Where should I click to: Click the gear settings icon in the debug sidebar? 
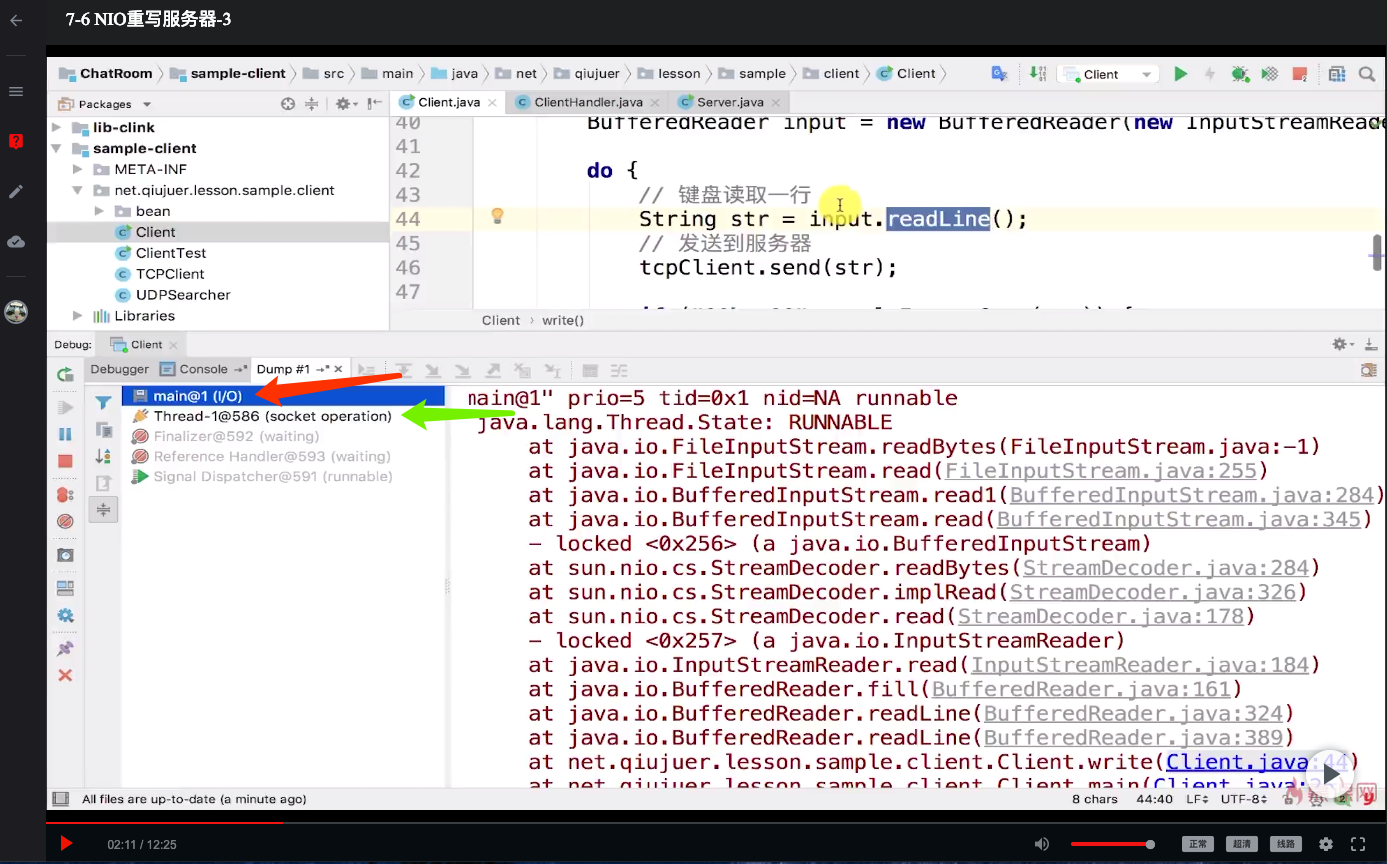pos(65,615)
